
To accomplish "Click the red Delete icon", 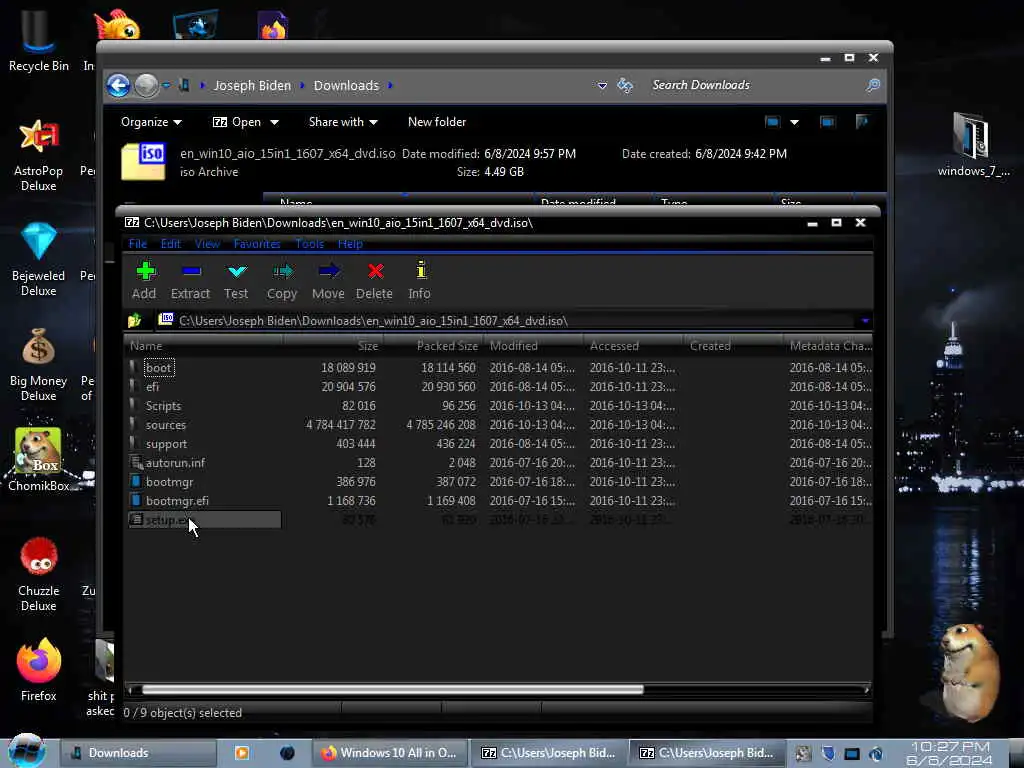I will click(374, 280).
